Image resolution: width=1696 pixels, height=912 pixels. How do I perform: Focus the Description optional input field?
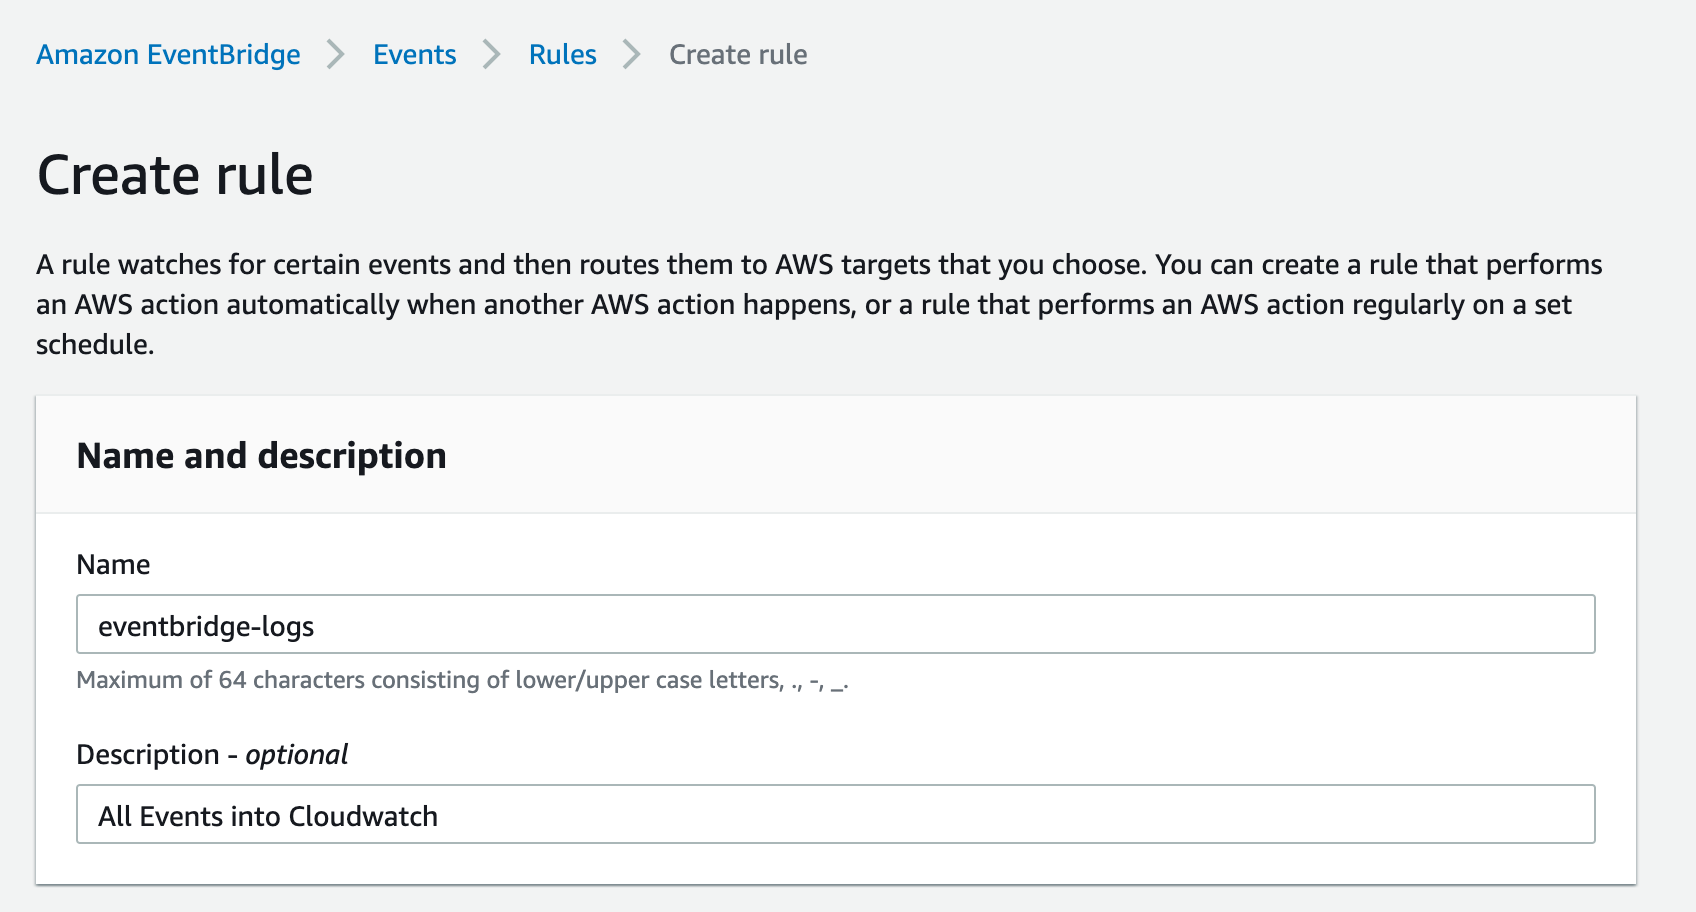[x=836, y=815]
